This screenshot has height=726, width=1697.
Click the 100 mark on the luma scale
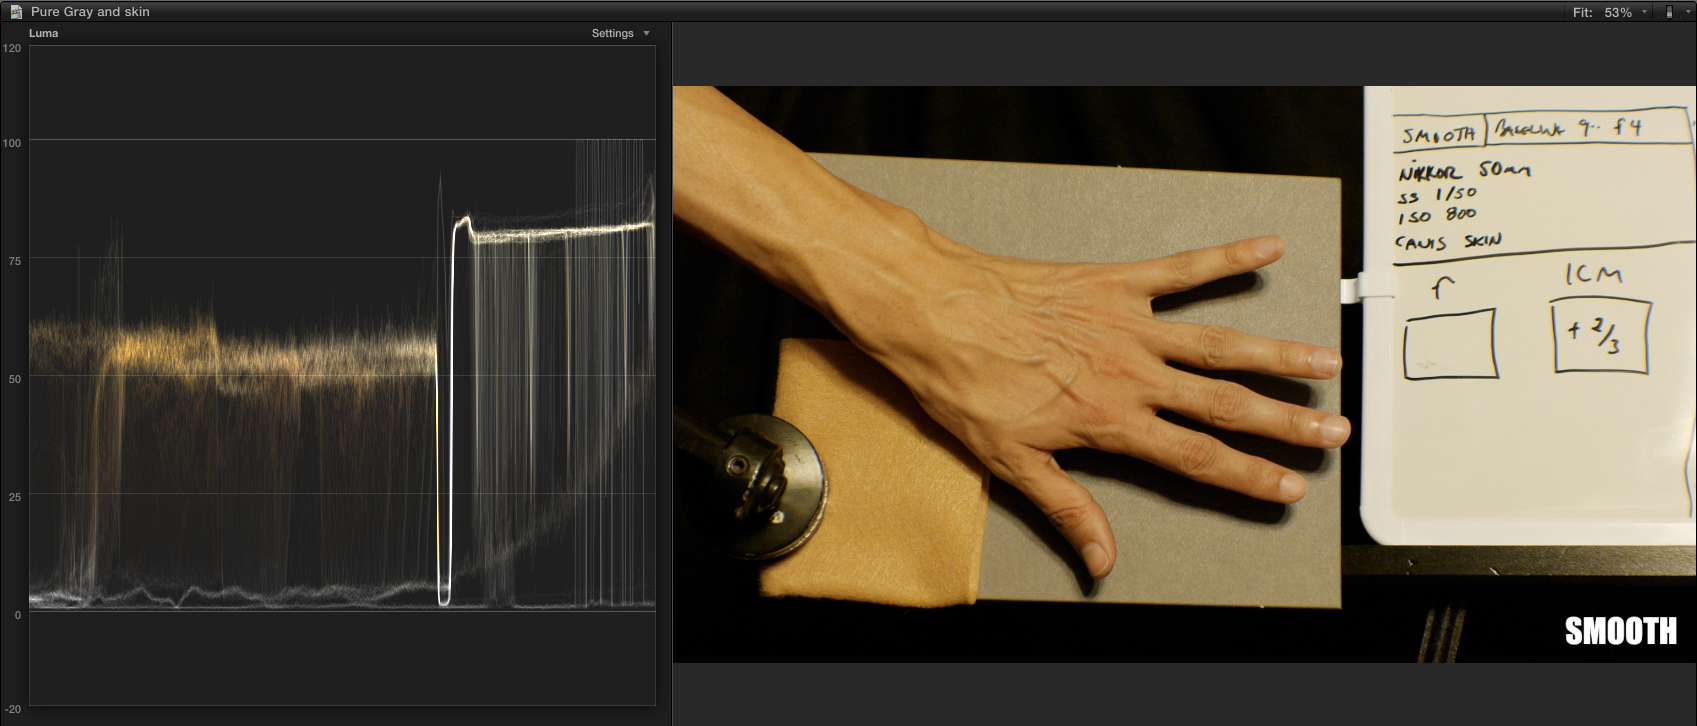12,143
